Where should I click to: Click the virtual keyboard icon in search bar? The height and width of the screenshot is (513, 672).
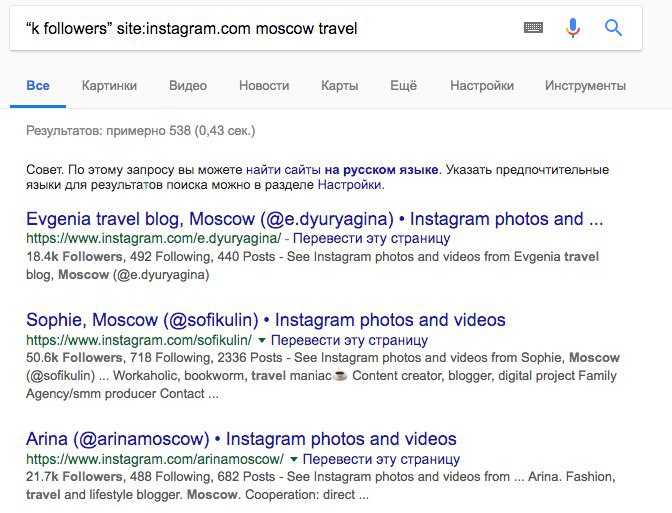tap(534, 28)
